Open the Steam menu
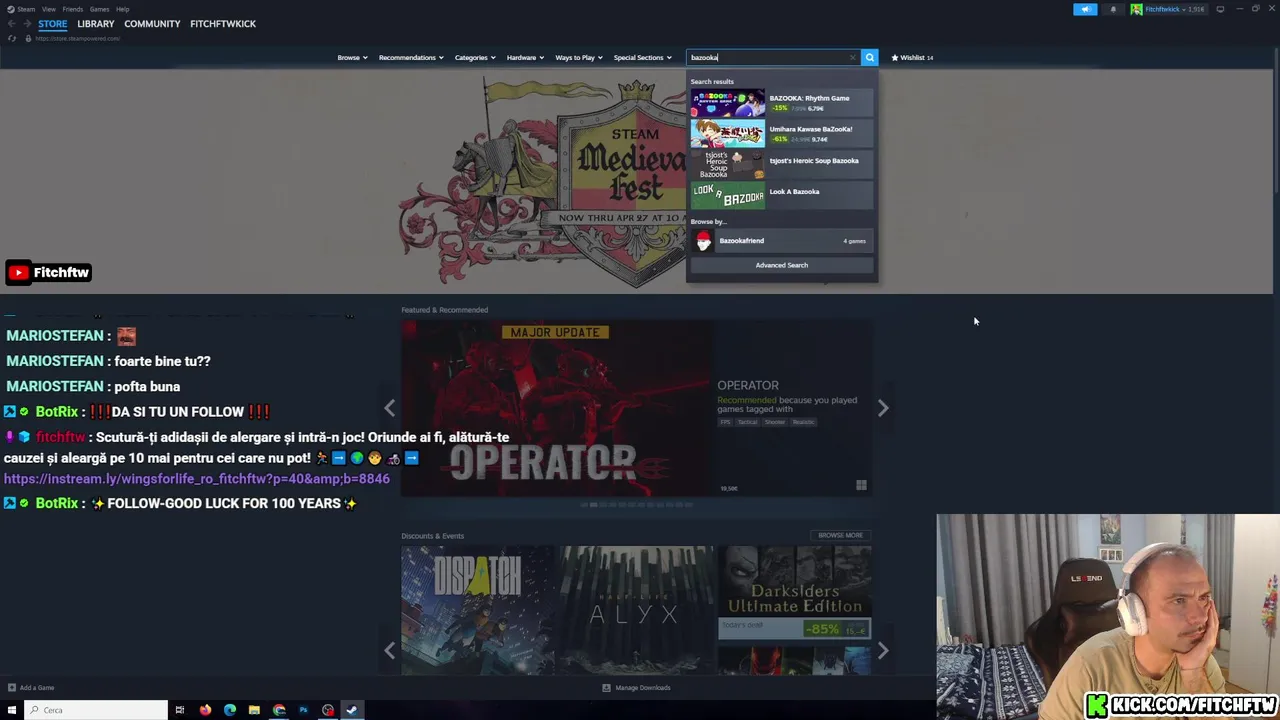The width and height of the screenshot is (1280, 720). pyautogui.click(x=26, y=9)
